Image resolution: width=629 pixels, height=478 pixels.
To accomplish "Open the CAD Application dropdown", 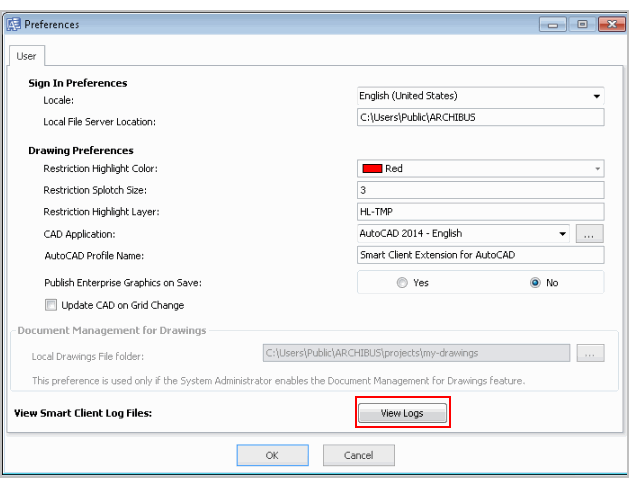I will pos(563,234).
